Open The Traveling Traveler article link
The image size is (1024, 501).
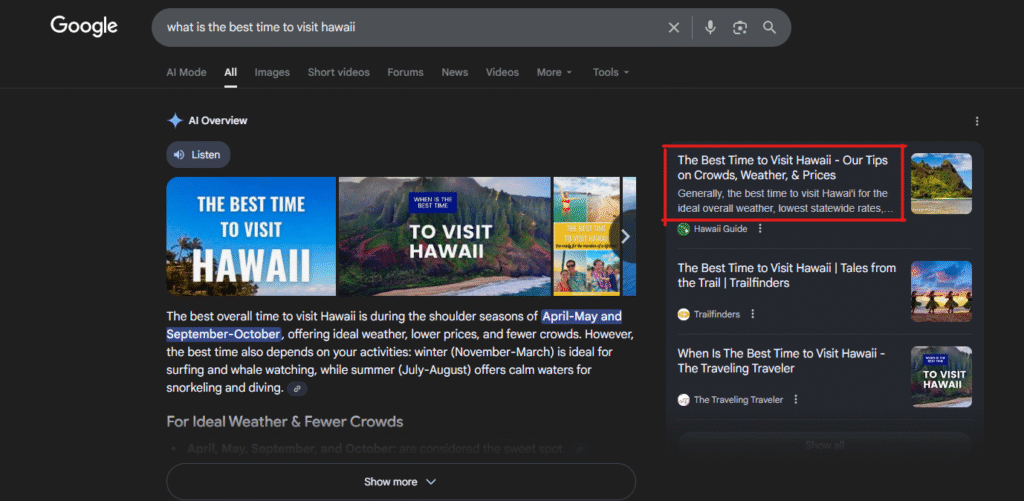click(x=781, y=361)
